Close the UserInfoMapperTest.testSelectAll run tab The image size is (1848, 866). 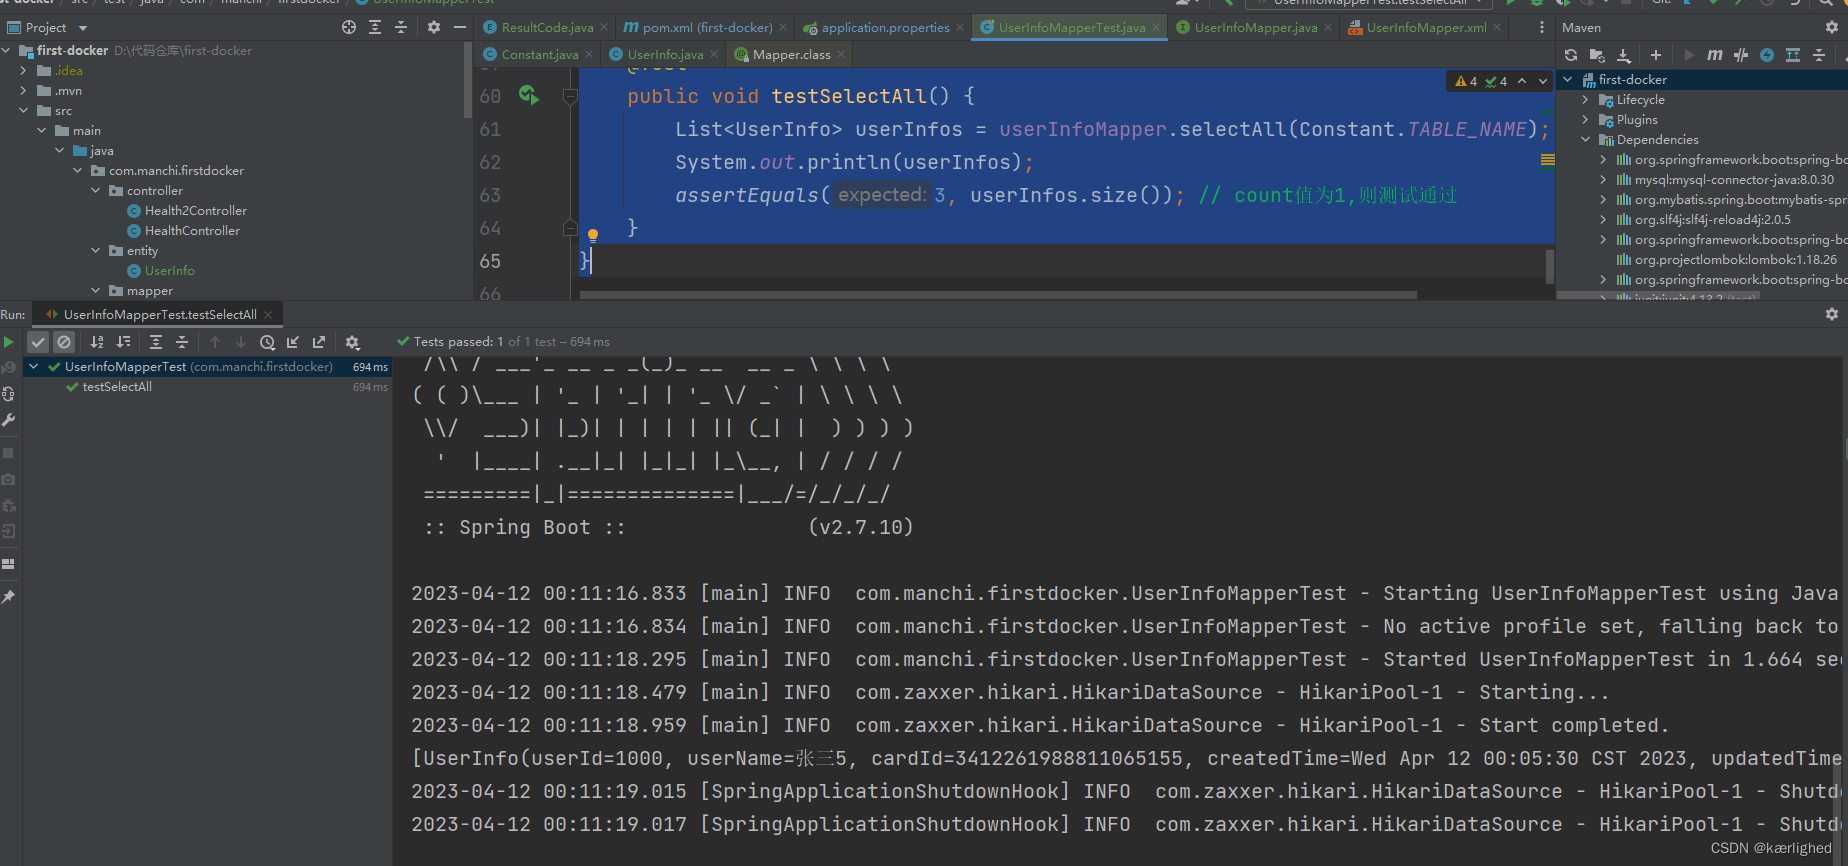268,314
